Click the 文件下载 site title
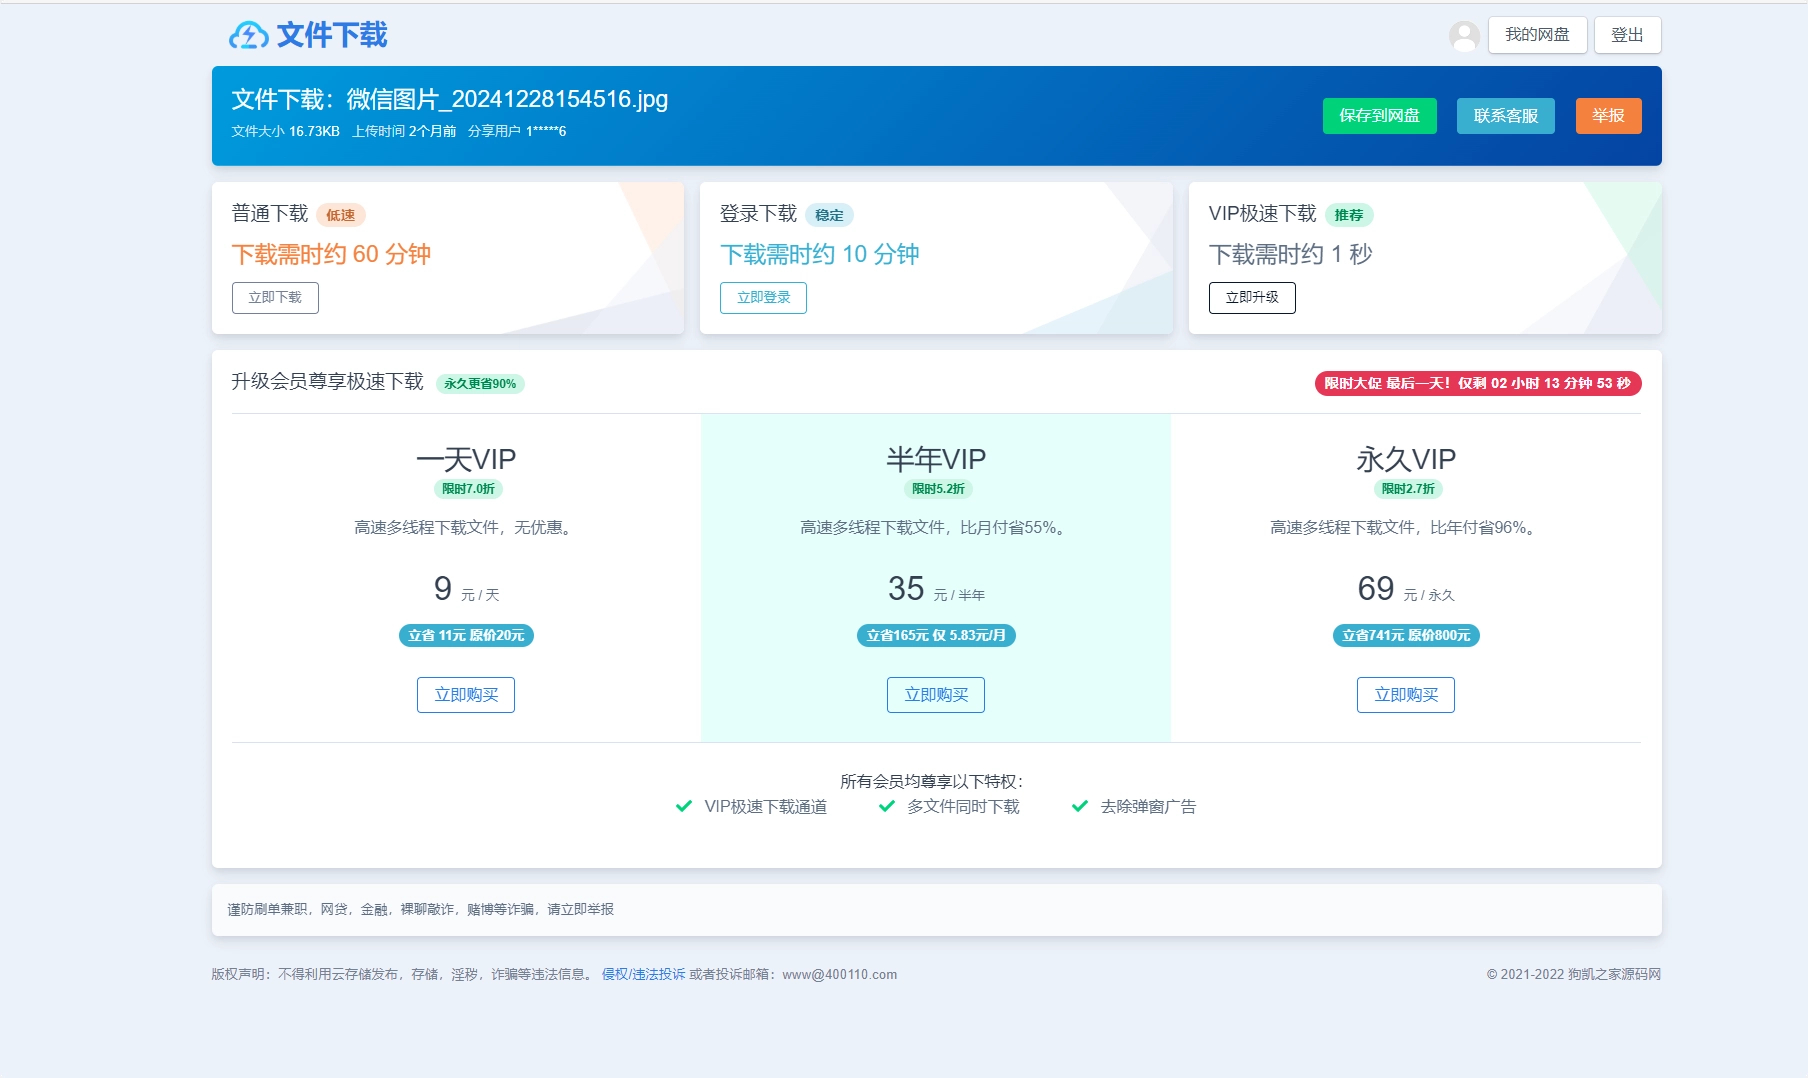This screenshot has height=1078, width=1808. (x=332, y=35)
